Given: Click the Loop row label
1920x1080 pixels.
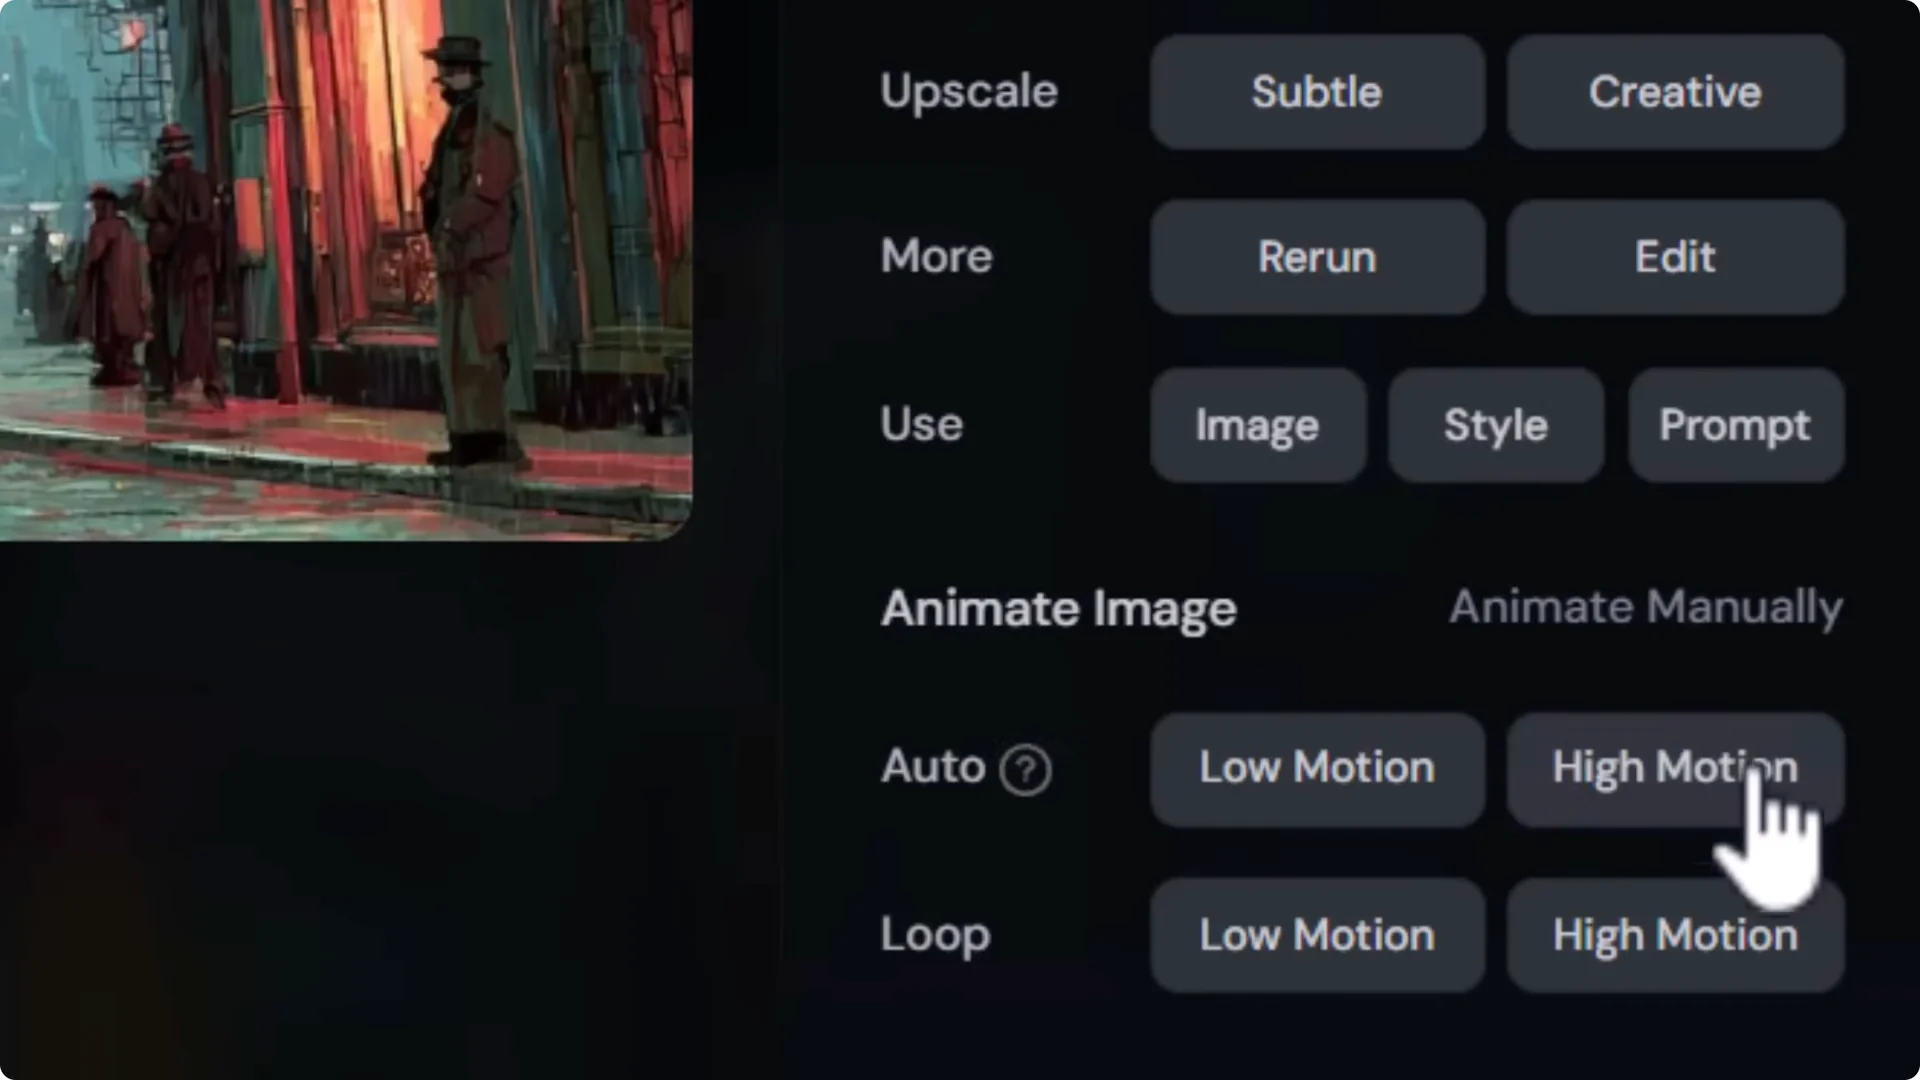Looking at the screenshot, I should (935, 935).
